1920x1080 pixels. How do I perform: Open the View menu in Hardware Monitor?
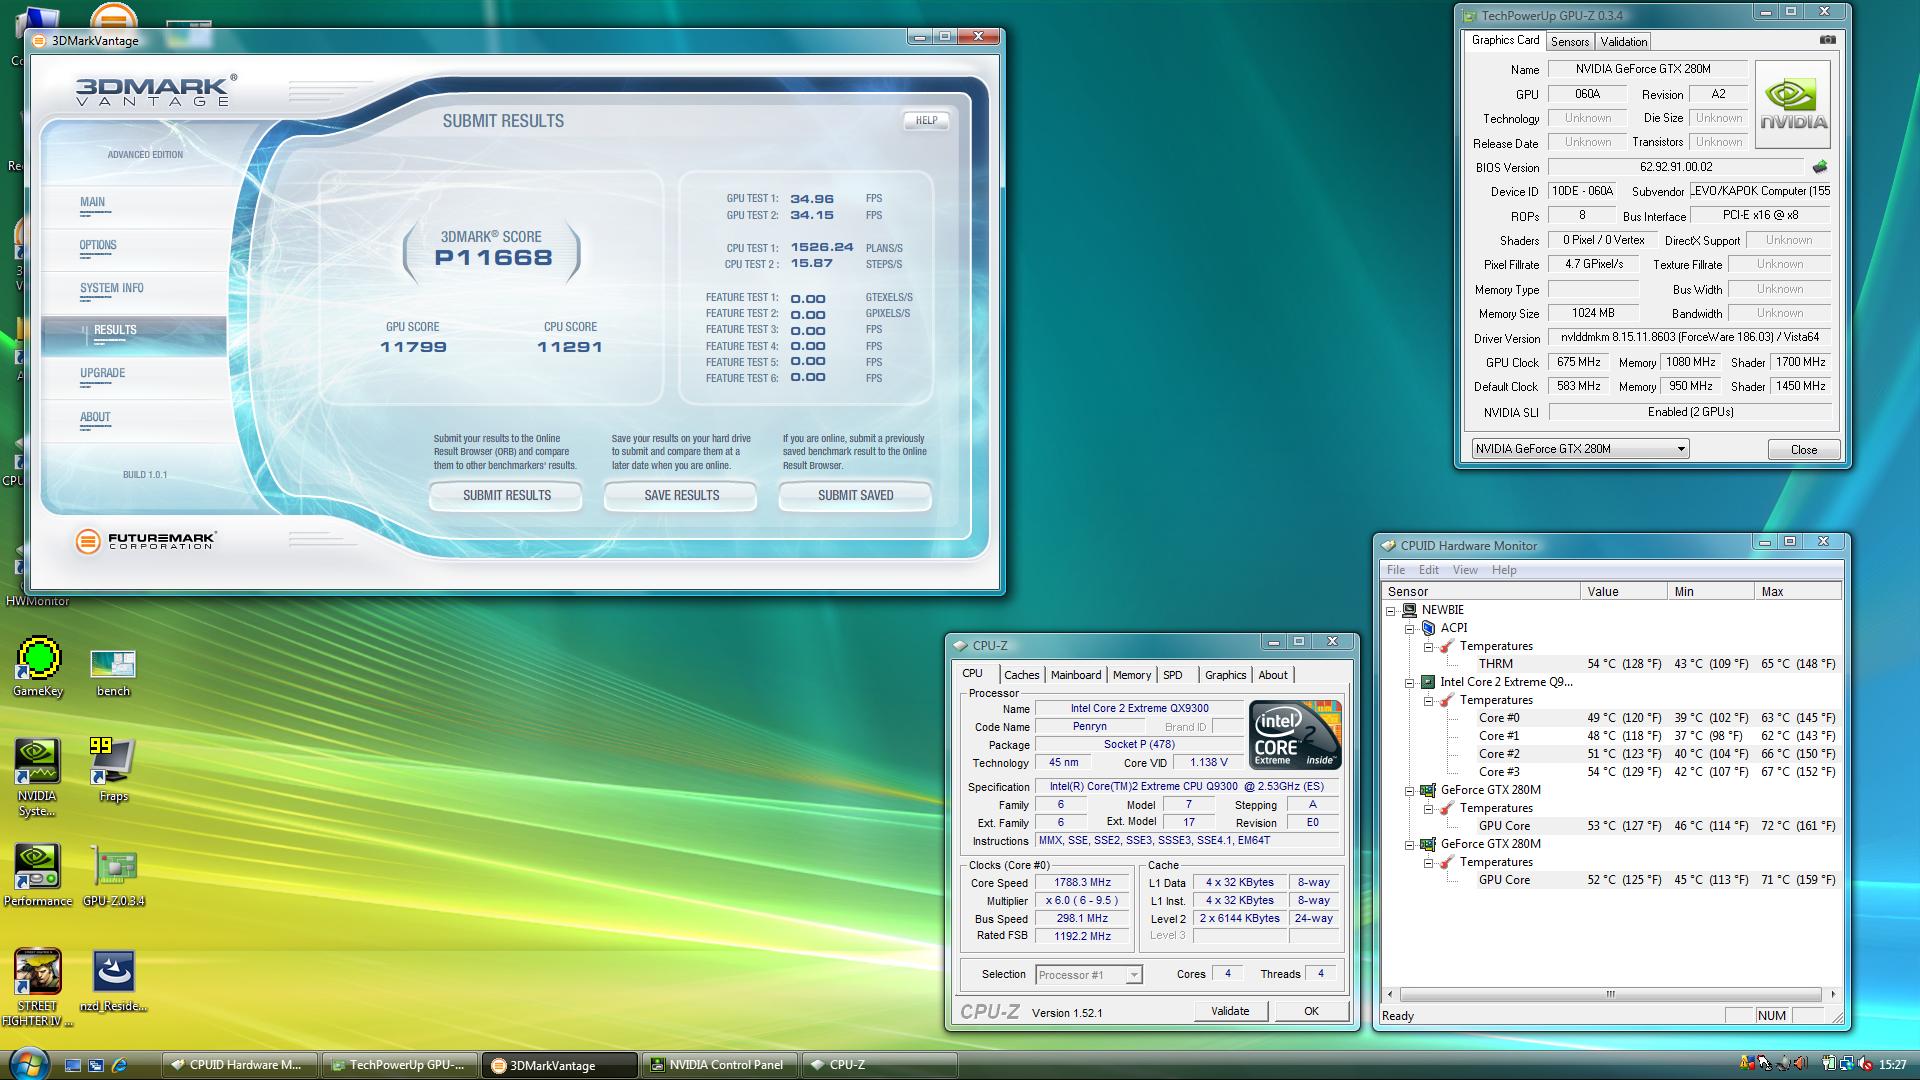[1465, 570]
